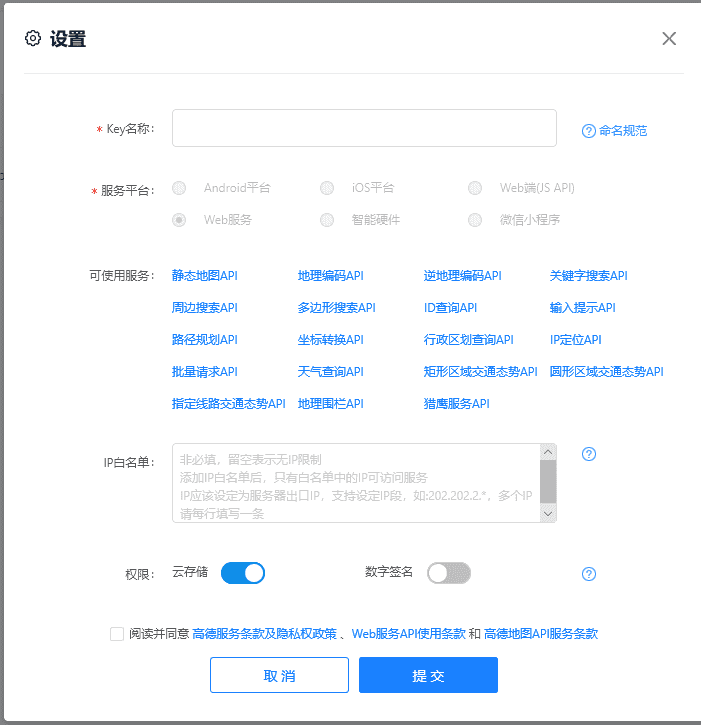Check the 阅读并同意 agreement checkbox
Image resolution: width=701 pixels, height=725 pixels.
[117, 634]
